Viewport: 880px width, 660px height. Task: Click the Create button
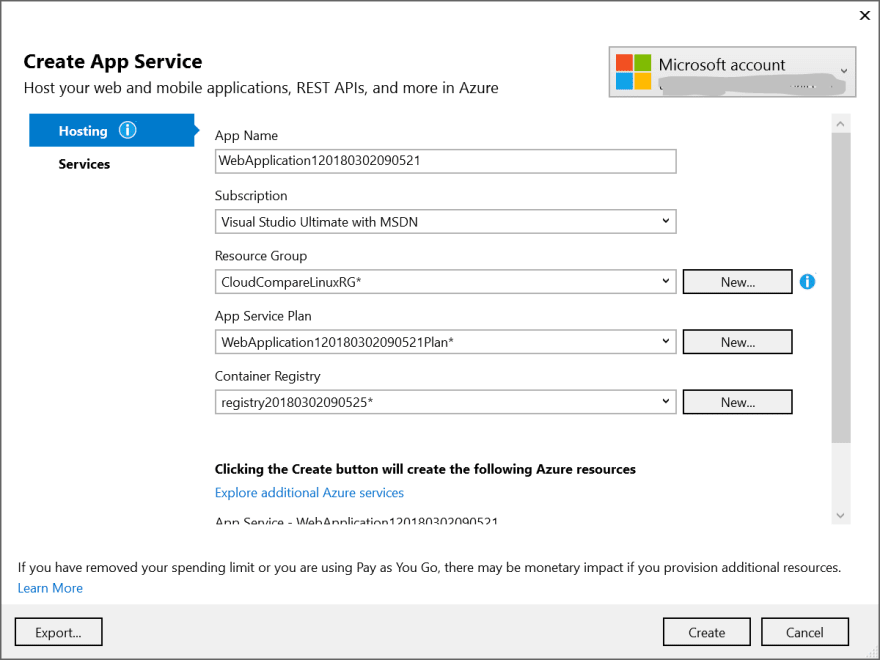[707, 632]
